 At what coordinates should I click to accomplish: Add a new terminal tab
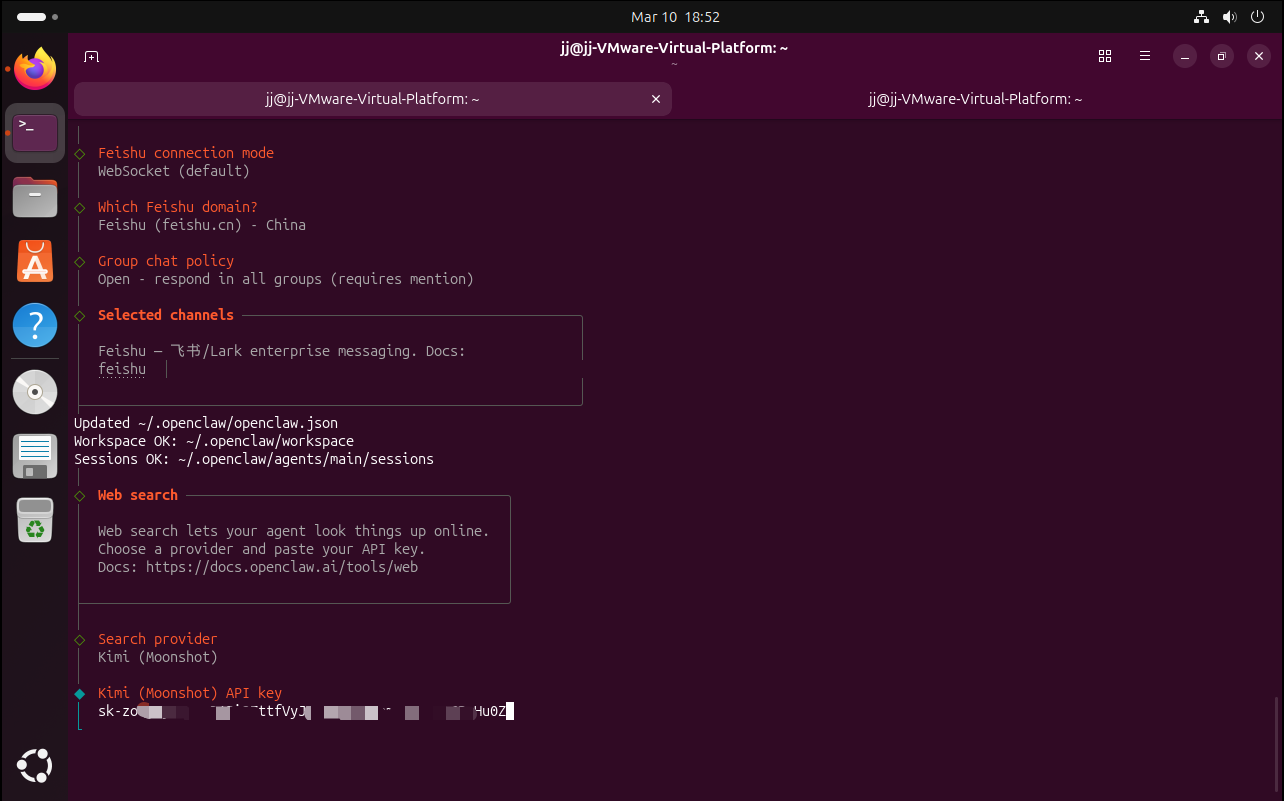click(x=91, y=56)
